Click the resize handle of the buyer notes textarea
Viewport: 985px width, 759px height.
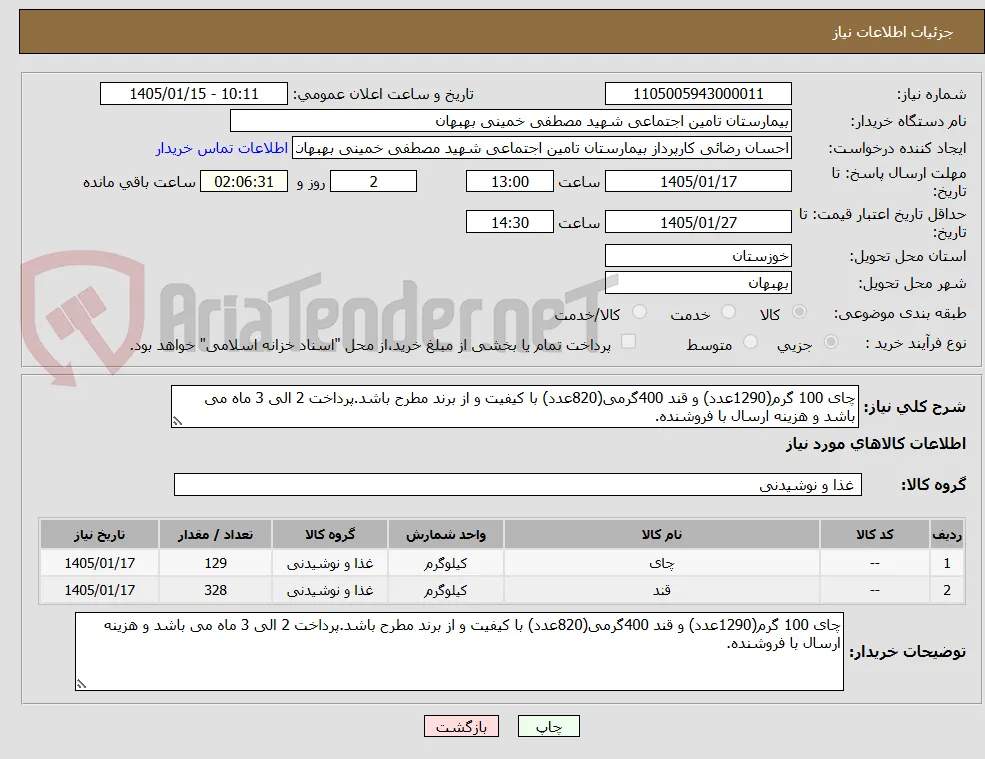pos(81,684)
